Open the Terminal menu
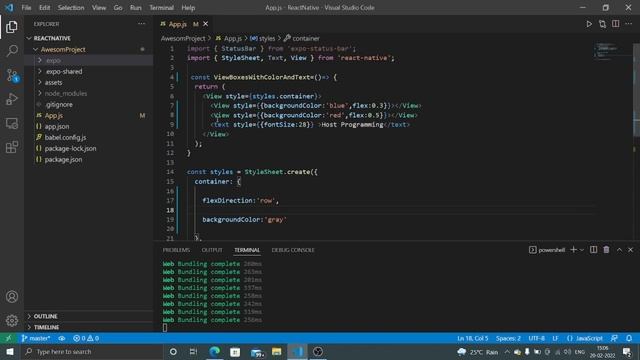The height and width of the screenshot is (360, 640). 161,8
